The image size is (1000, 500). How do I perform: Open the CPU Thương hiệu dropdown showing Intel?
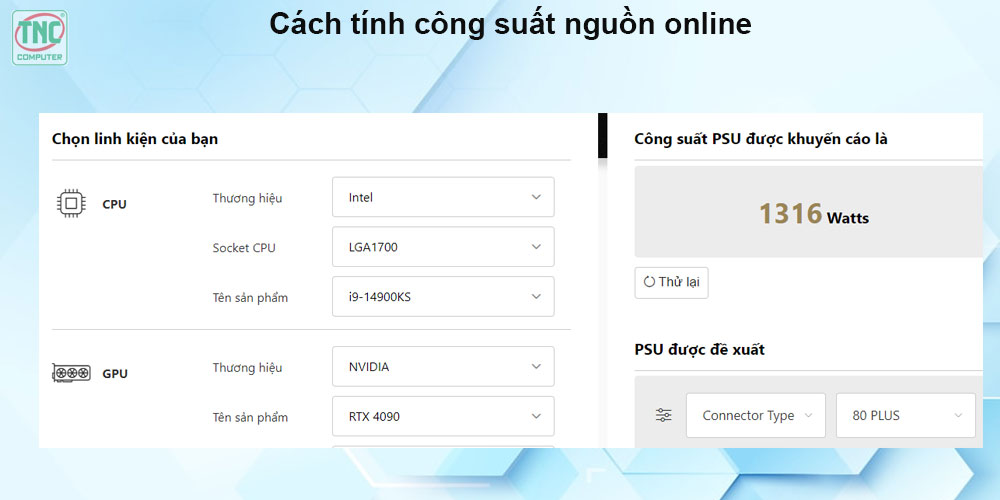click(x=443, y=197)
